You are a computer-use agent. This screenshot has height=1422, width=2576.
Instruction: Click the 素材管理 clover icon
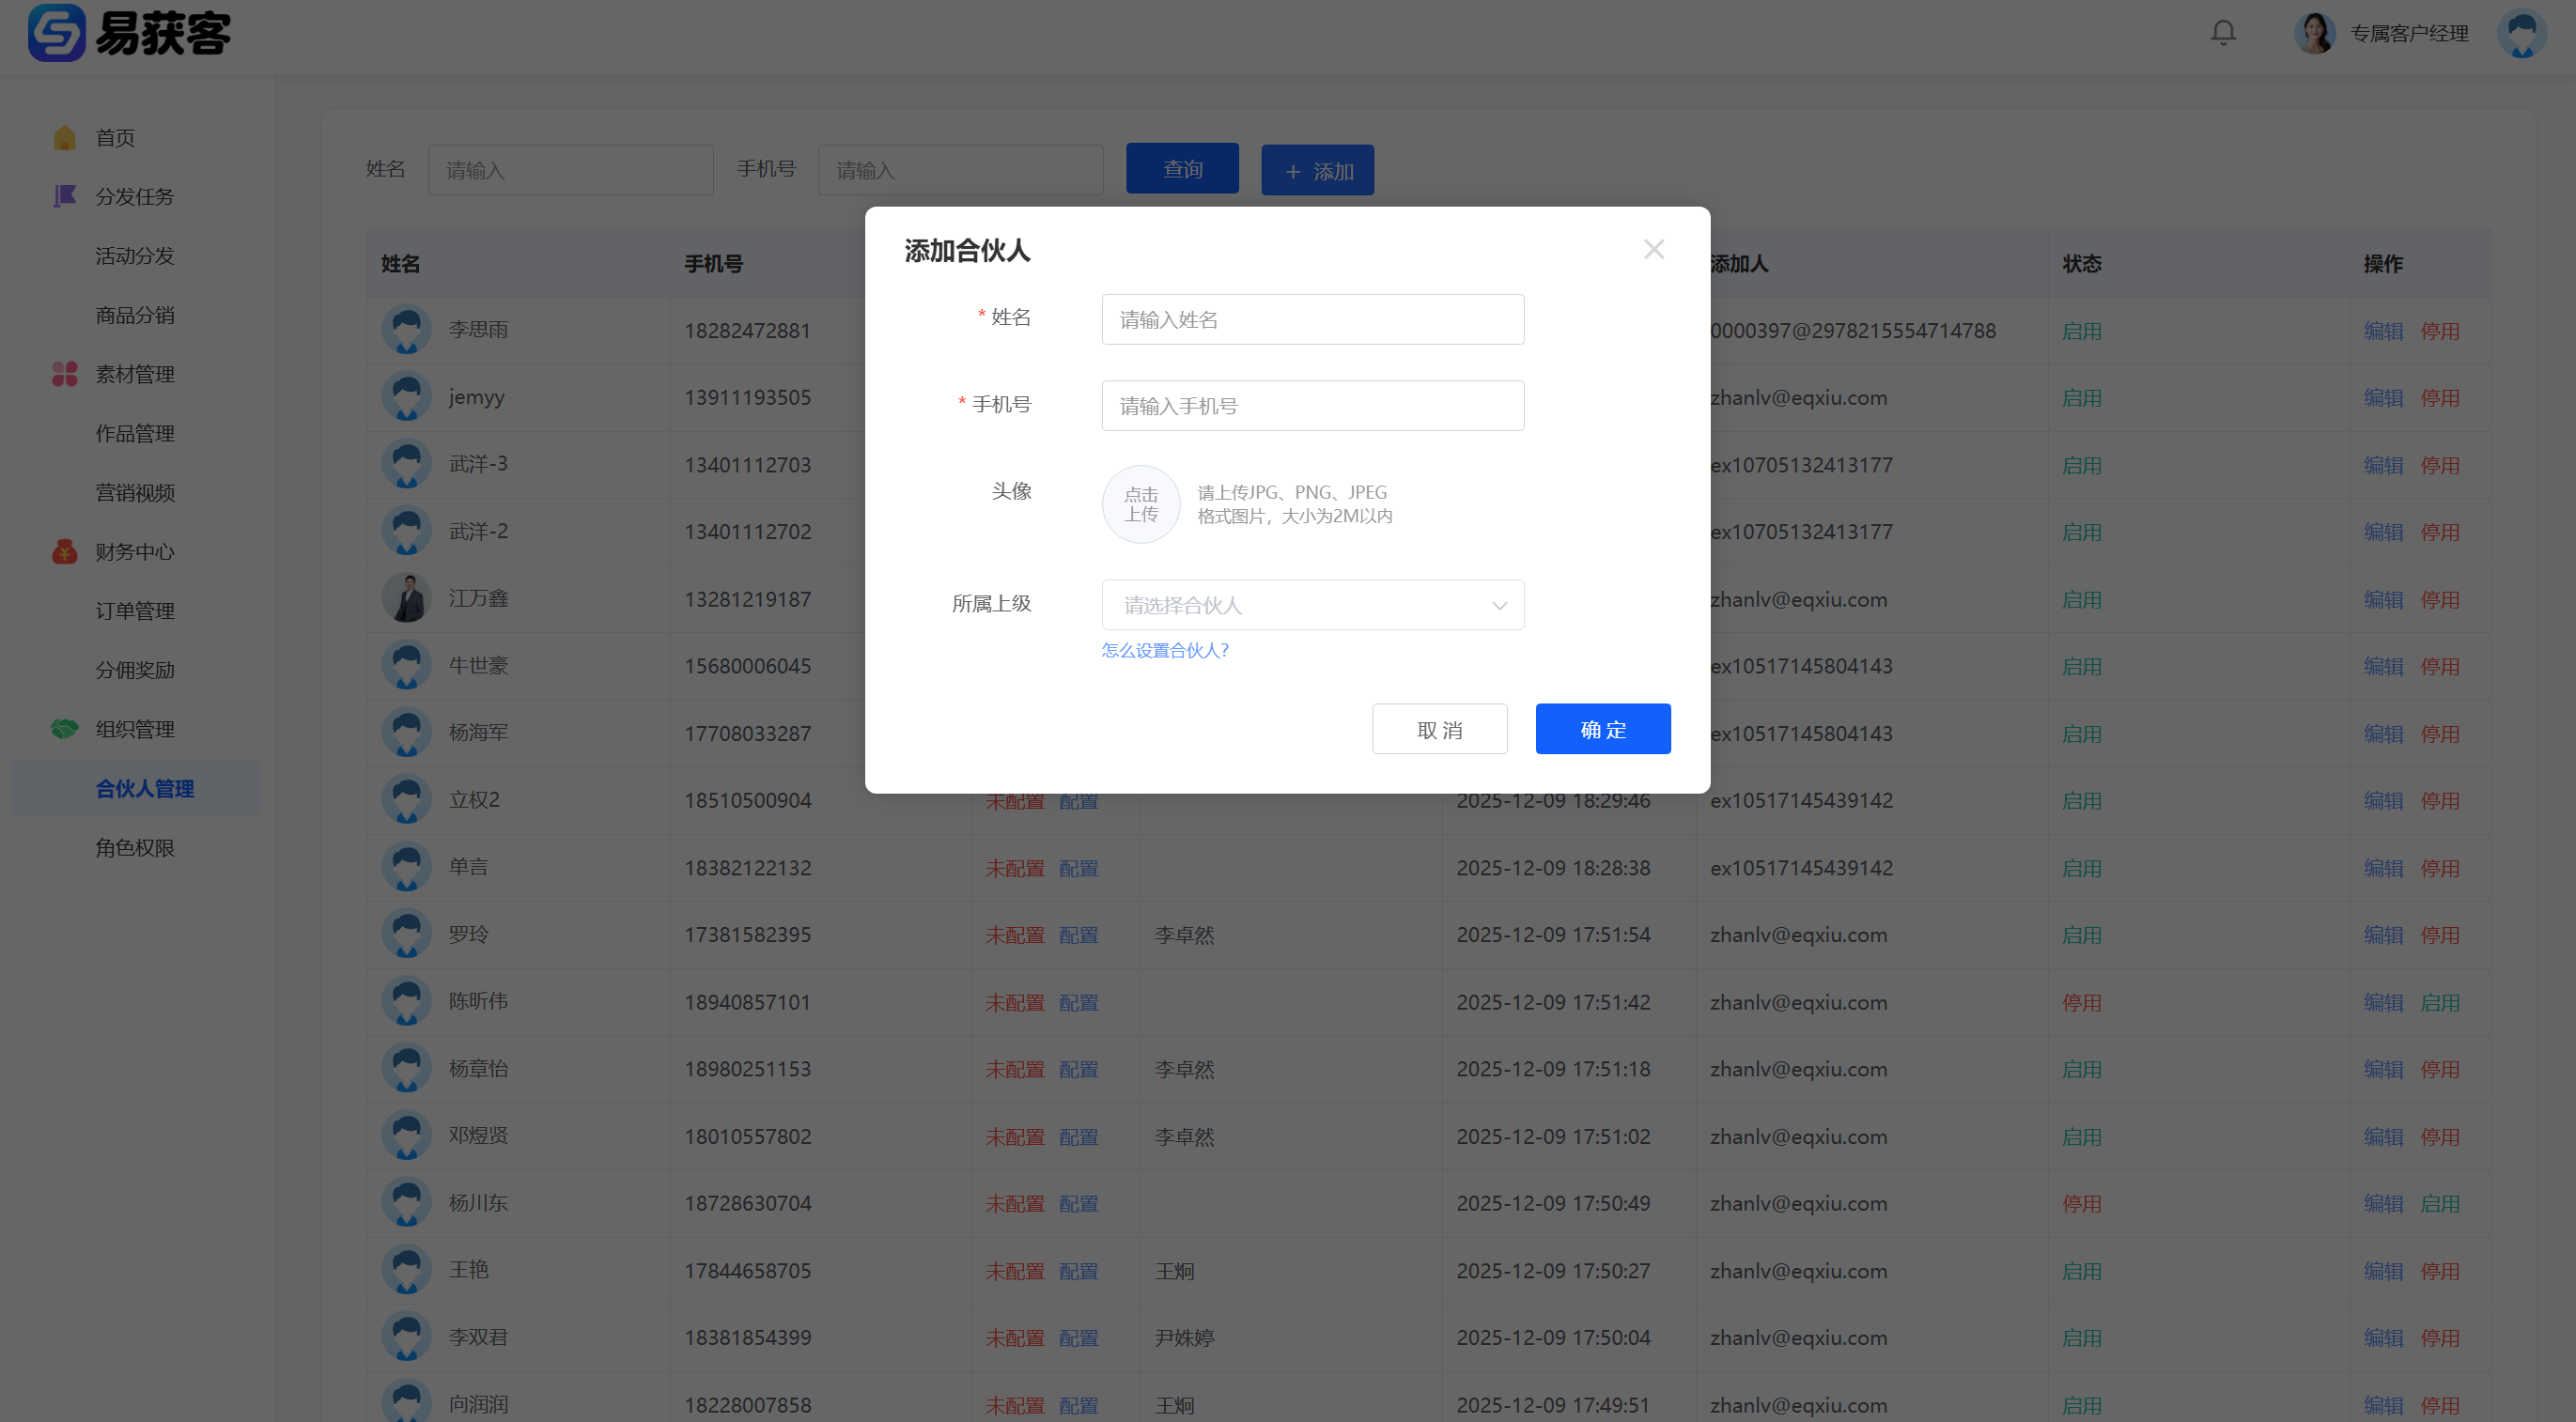65,374
